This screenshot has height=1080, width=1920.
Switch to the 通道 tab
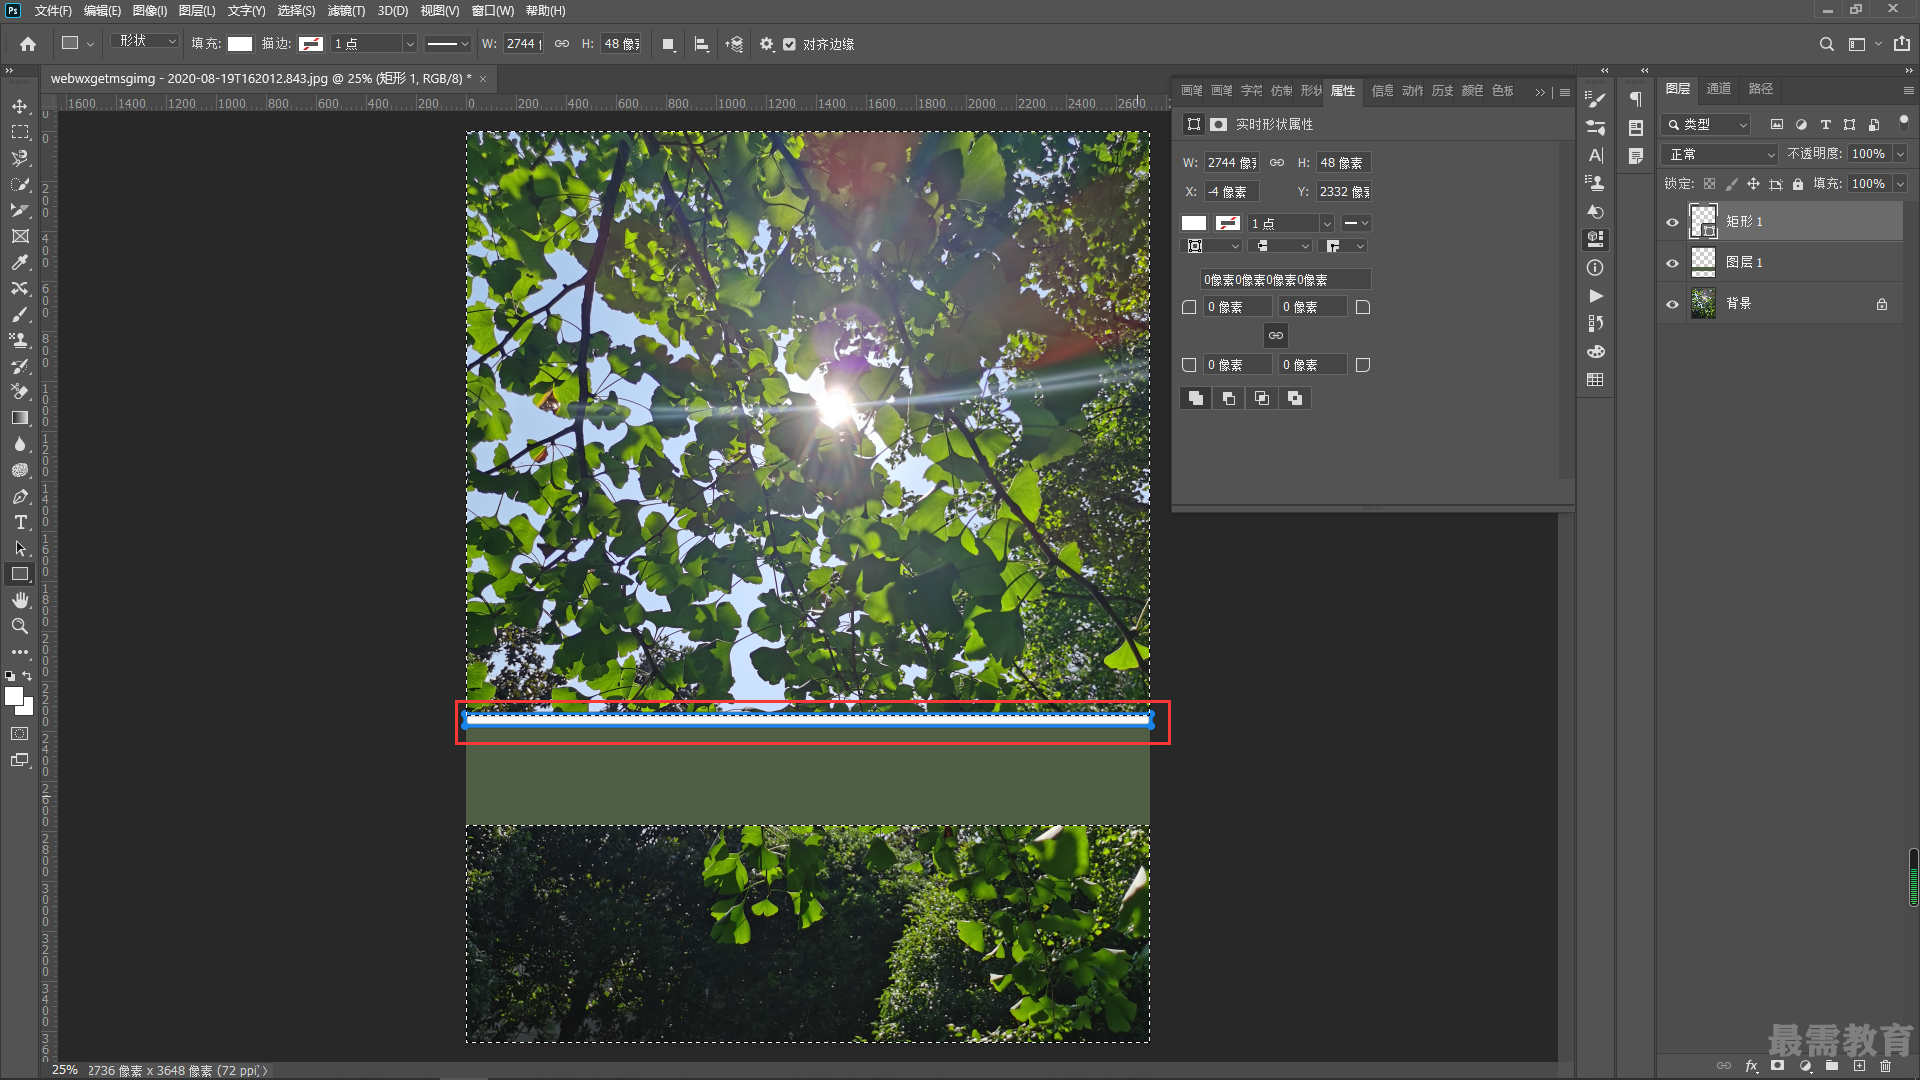point(1719,89)
